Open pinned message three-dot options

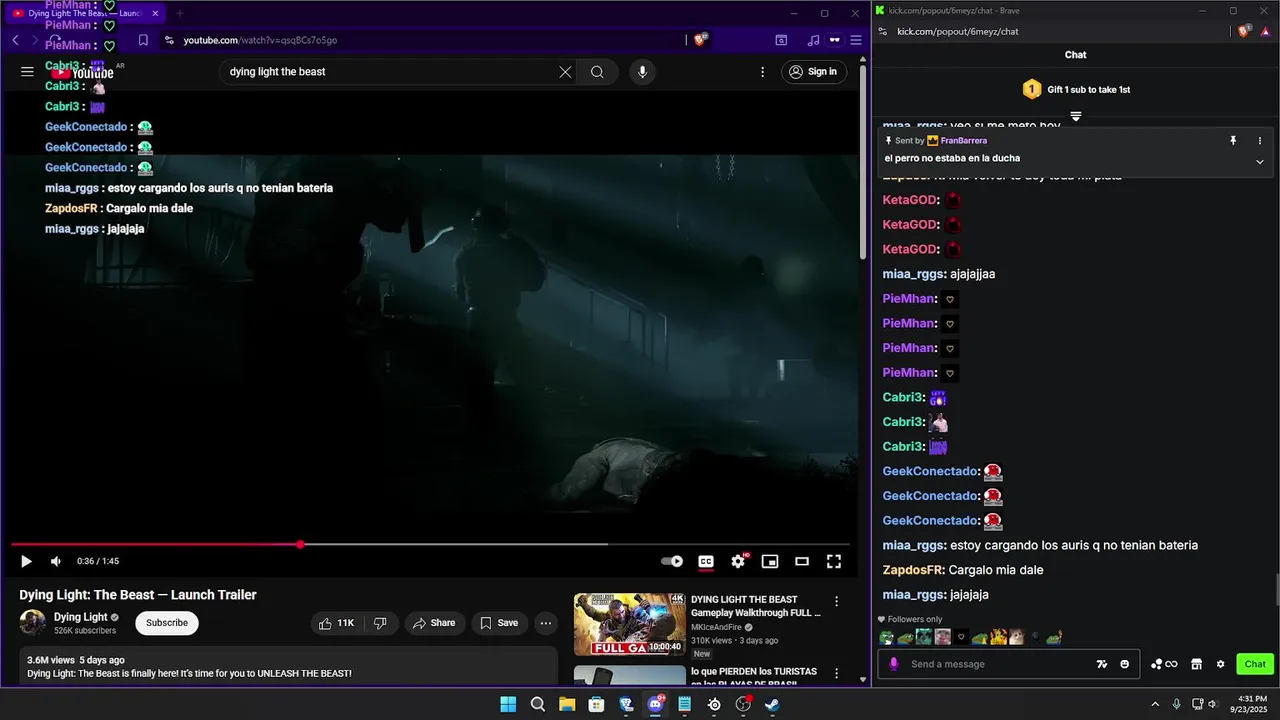point(1260,141)
